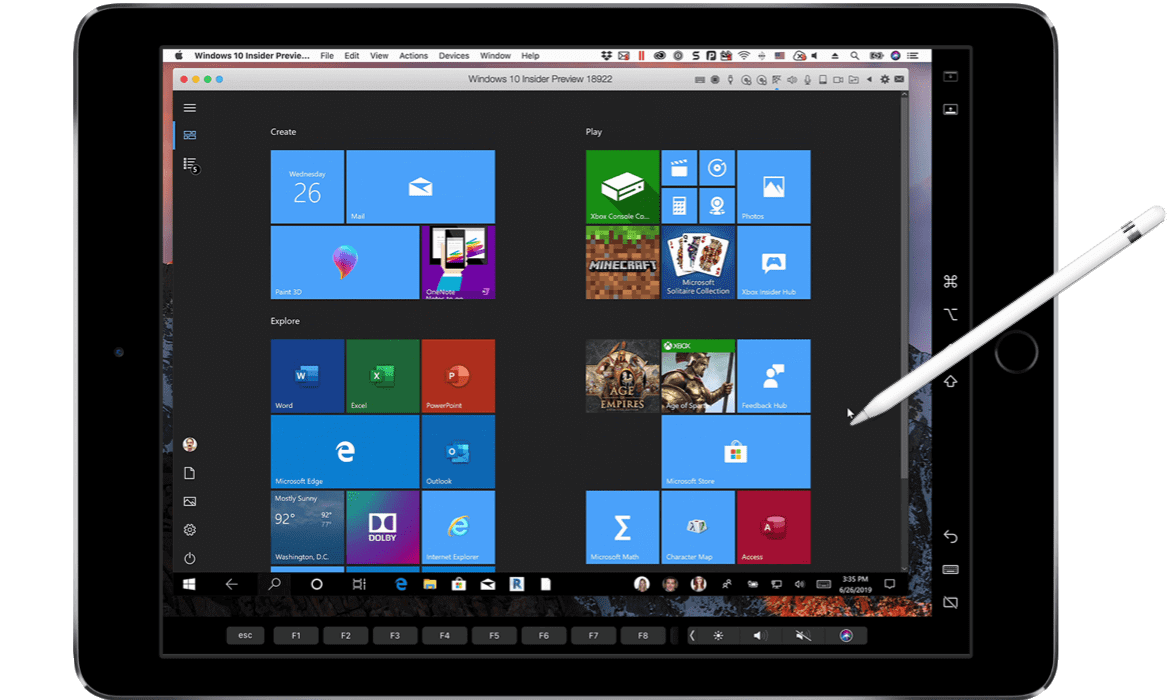
Task: Launch the Minecraft tile
Action: click(622, 263)
